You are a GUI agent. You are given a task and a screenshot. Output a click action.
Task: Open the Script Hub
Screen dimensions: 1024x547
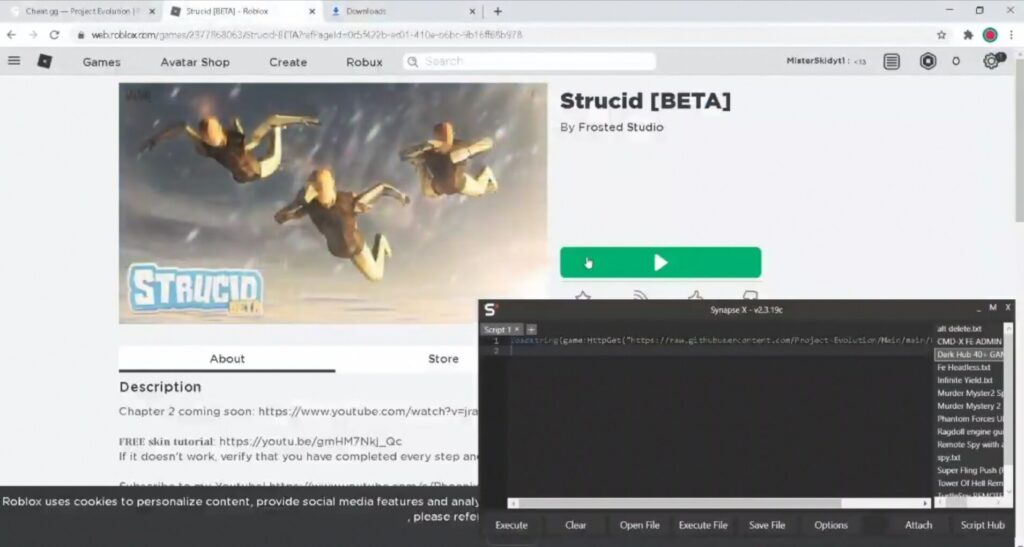982,525
